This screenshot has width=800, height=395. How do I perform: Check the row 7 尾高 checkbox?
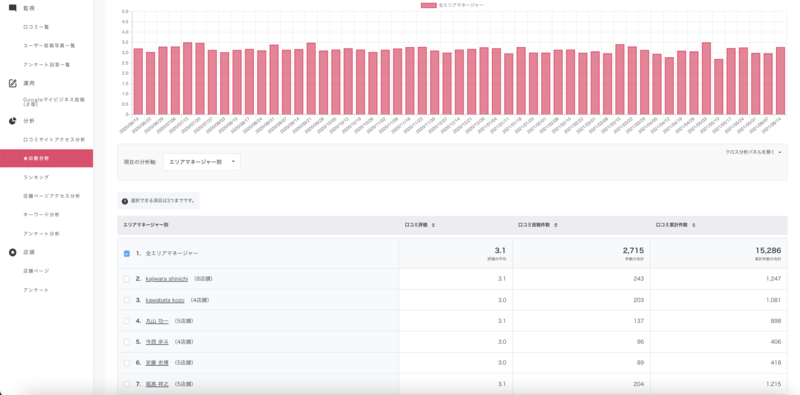pos(127,384)
